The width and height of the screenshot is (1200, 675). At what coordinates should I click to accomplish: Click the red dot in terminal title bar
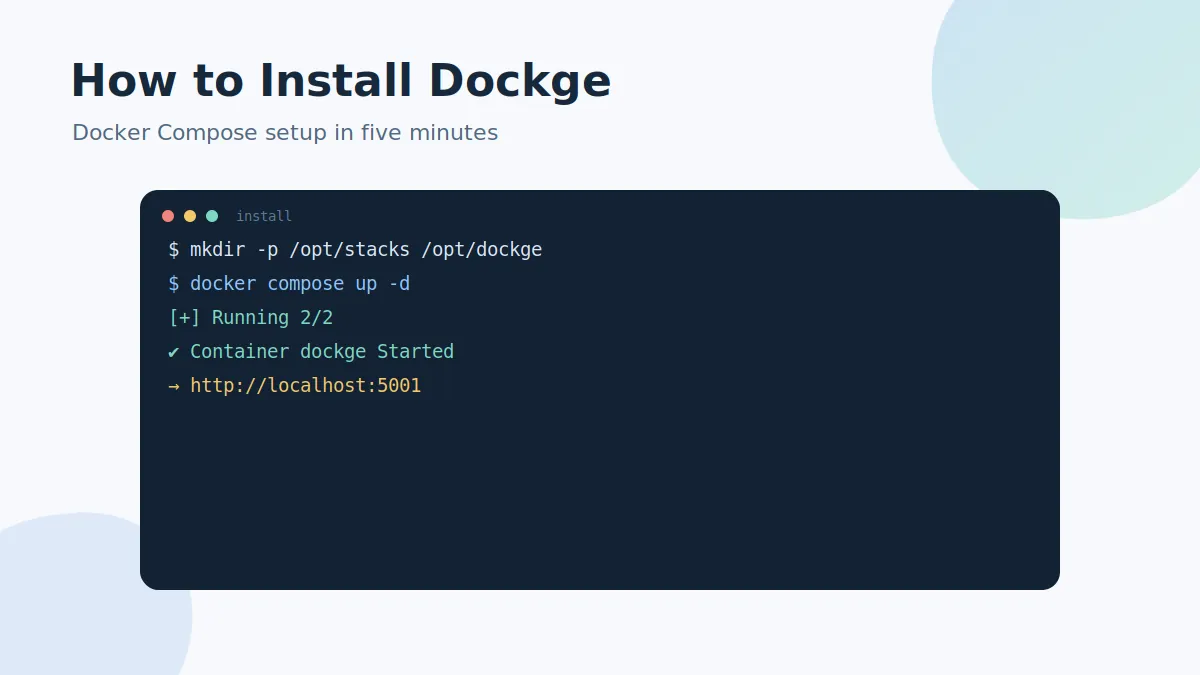click(168, 216)
